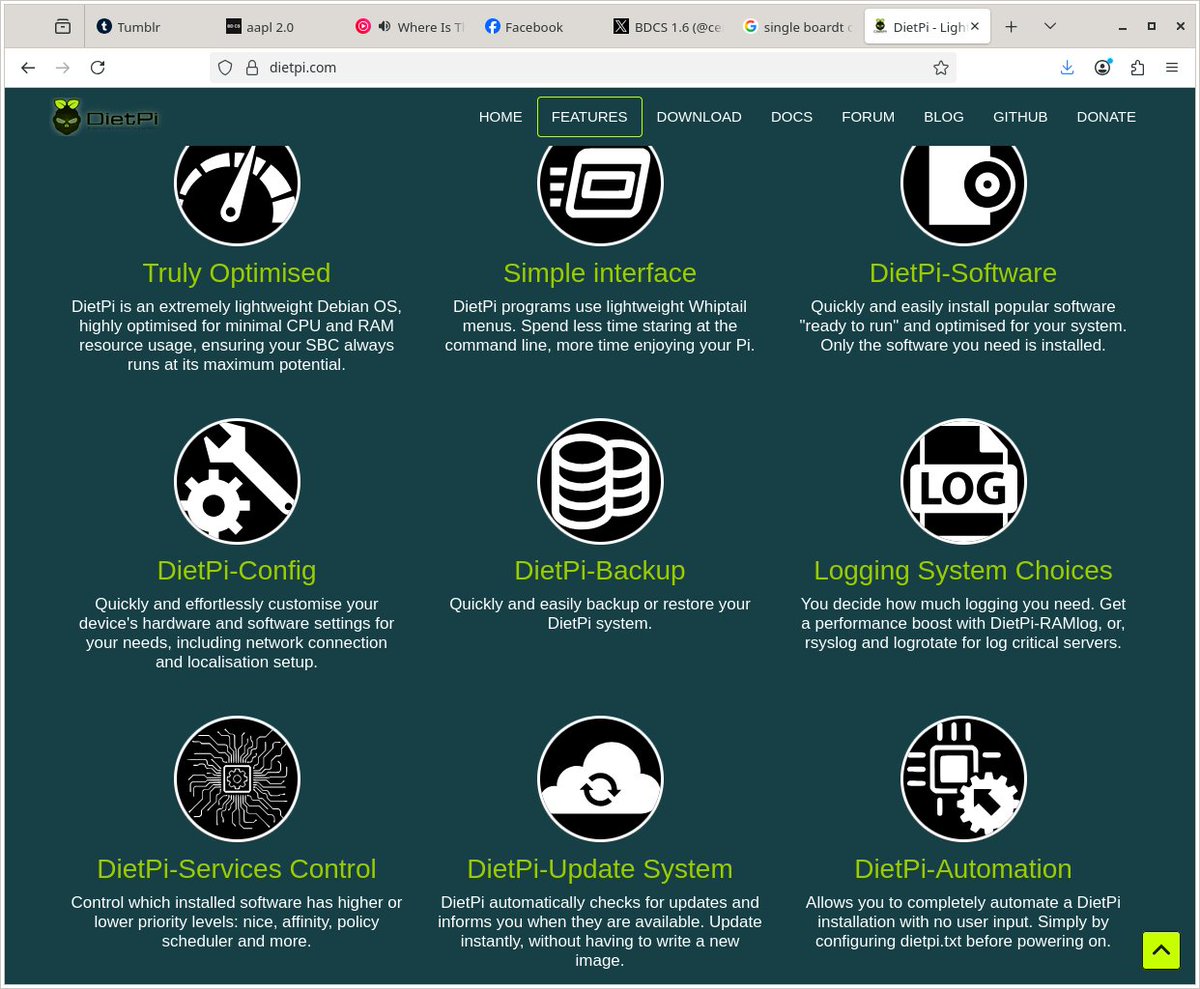Click the DietPi logo in the header

[x=105, y=117]
